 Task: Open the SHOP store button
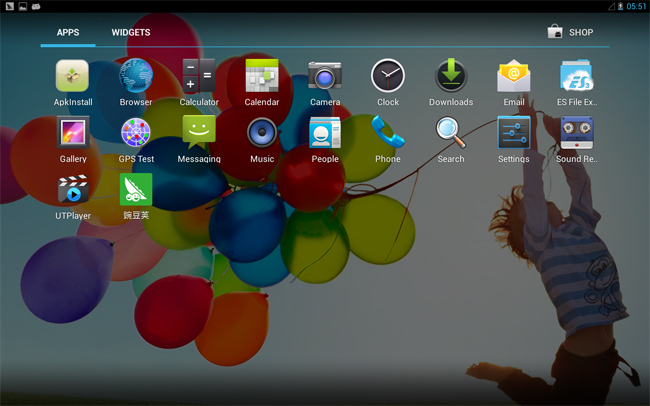pos(570,32)
